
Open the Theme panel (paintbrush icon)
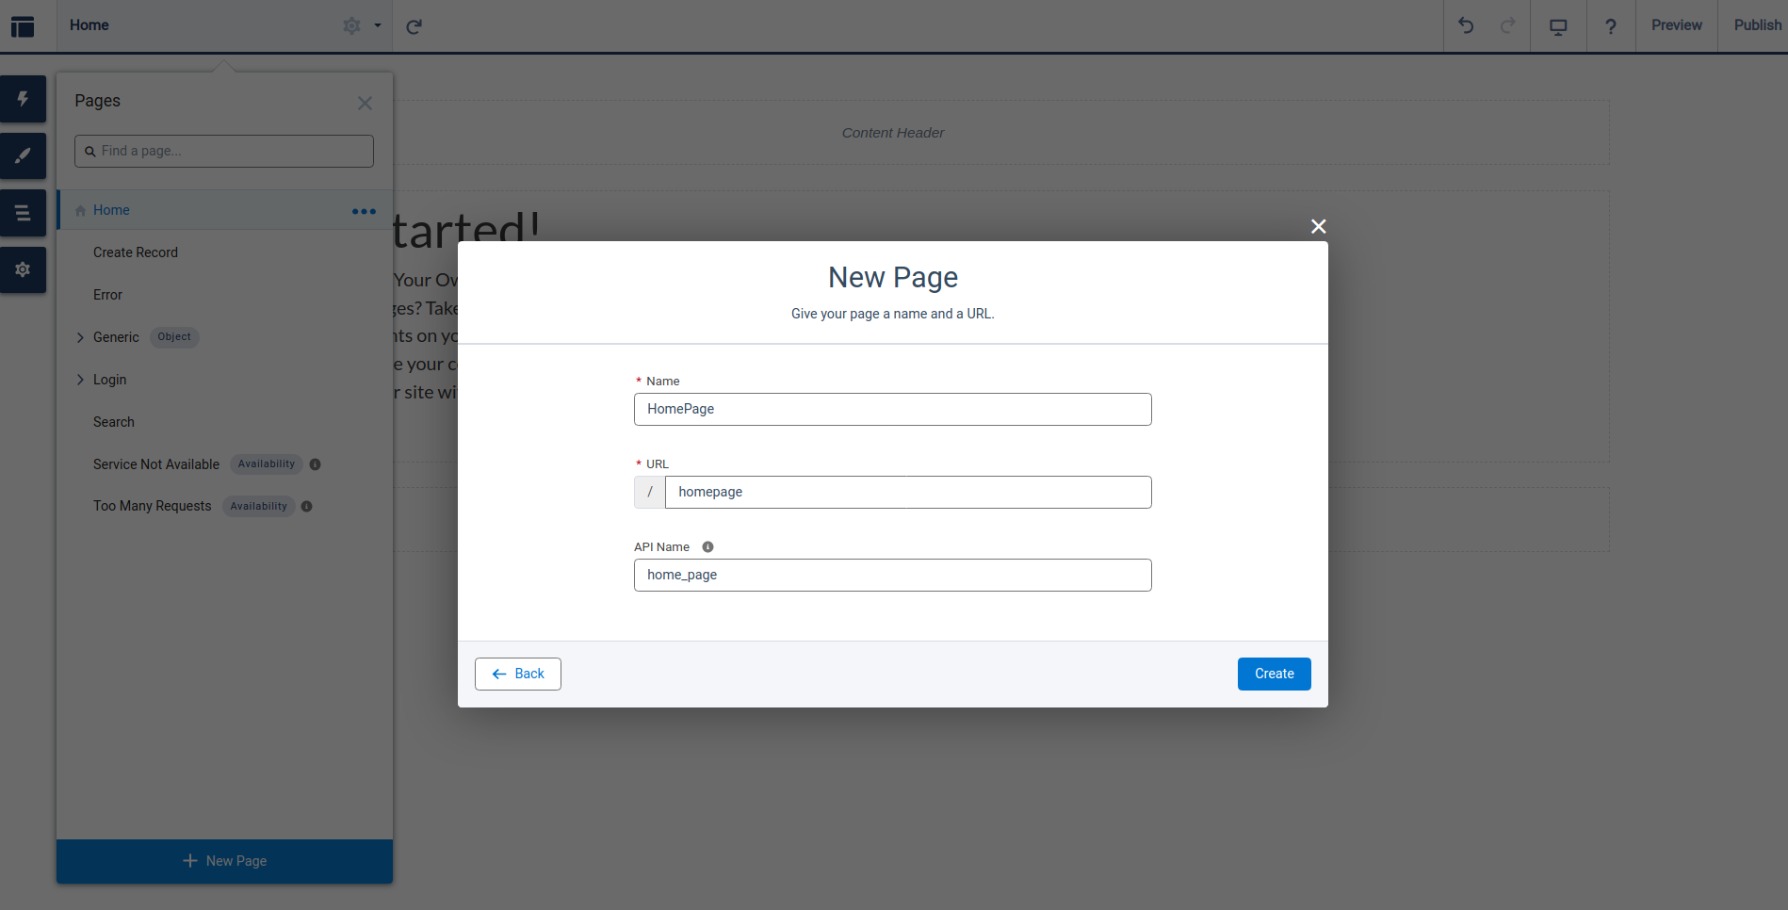(x=22, y=156)
